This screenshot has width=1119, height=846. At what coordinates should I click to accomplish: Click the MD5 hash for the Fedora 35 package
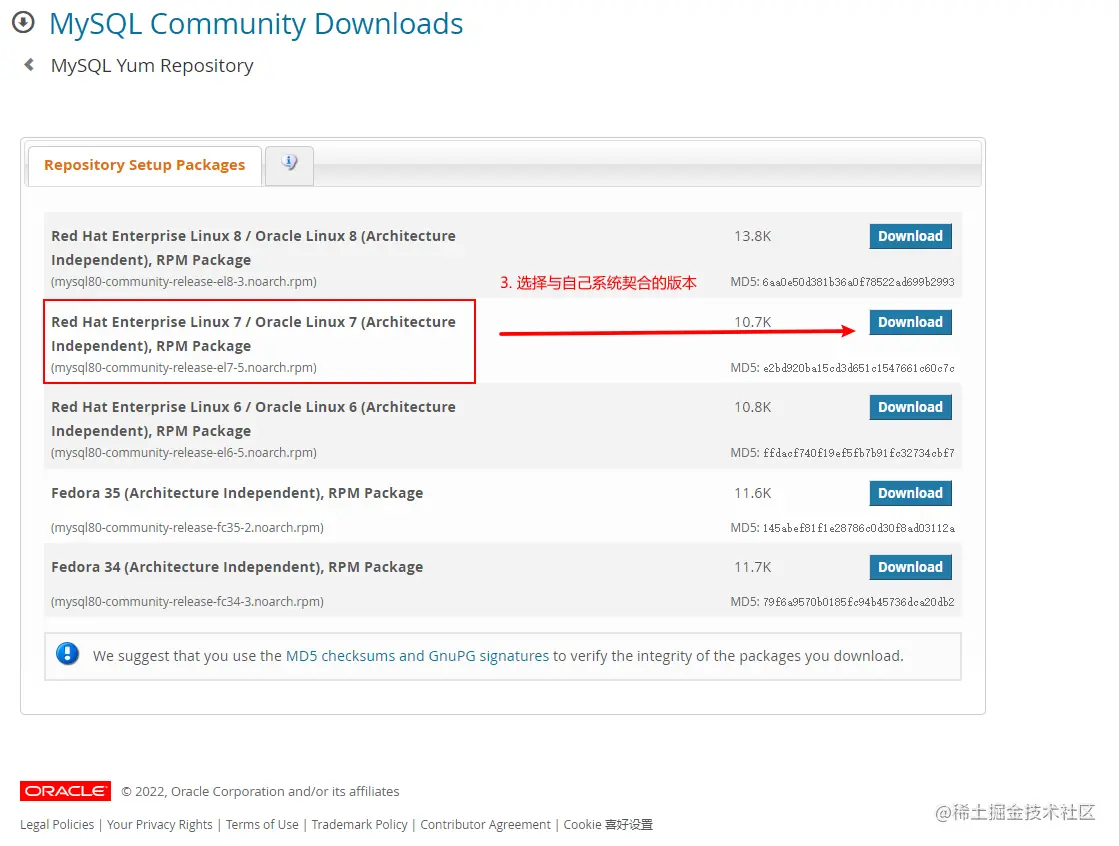(858, 528)
